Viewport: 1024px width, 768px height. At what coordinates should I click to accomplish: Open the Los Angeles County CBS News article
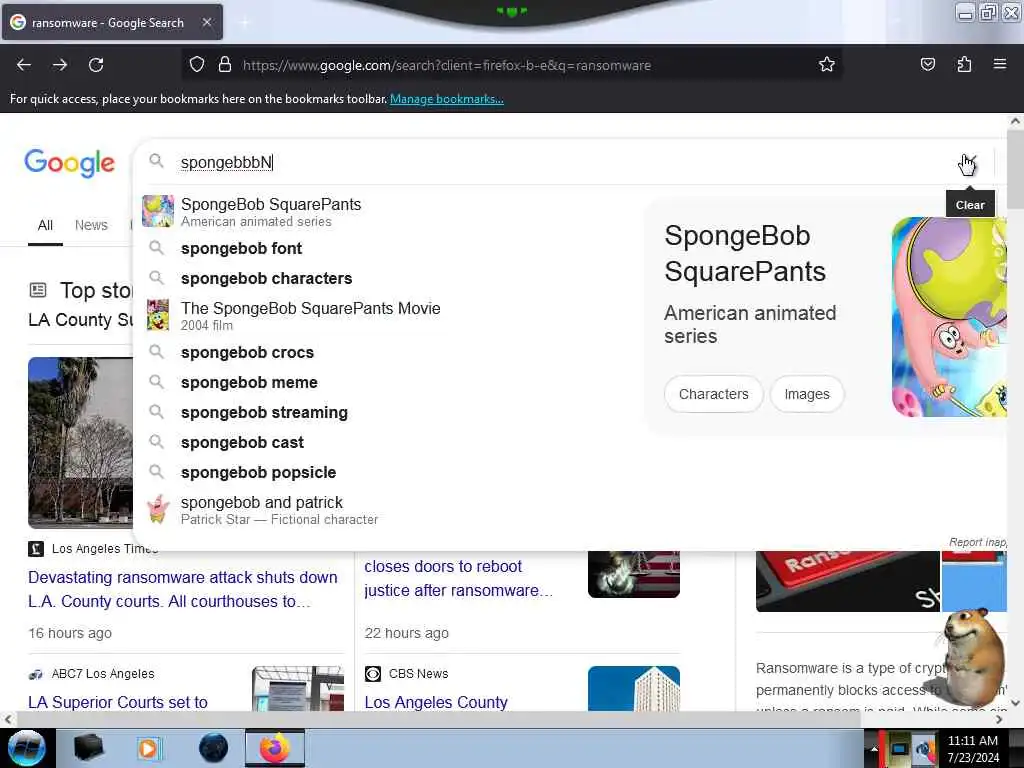click(x=436, y=702)
